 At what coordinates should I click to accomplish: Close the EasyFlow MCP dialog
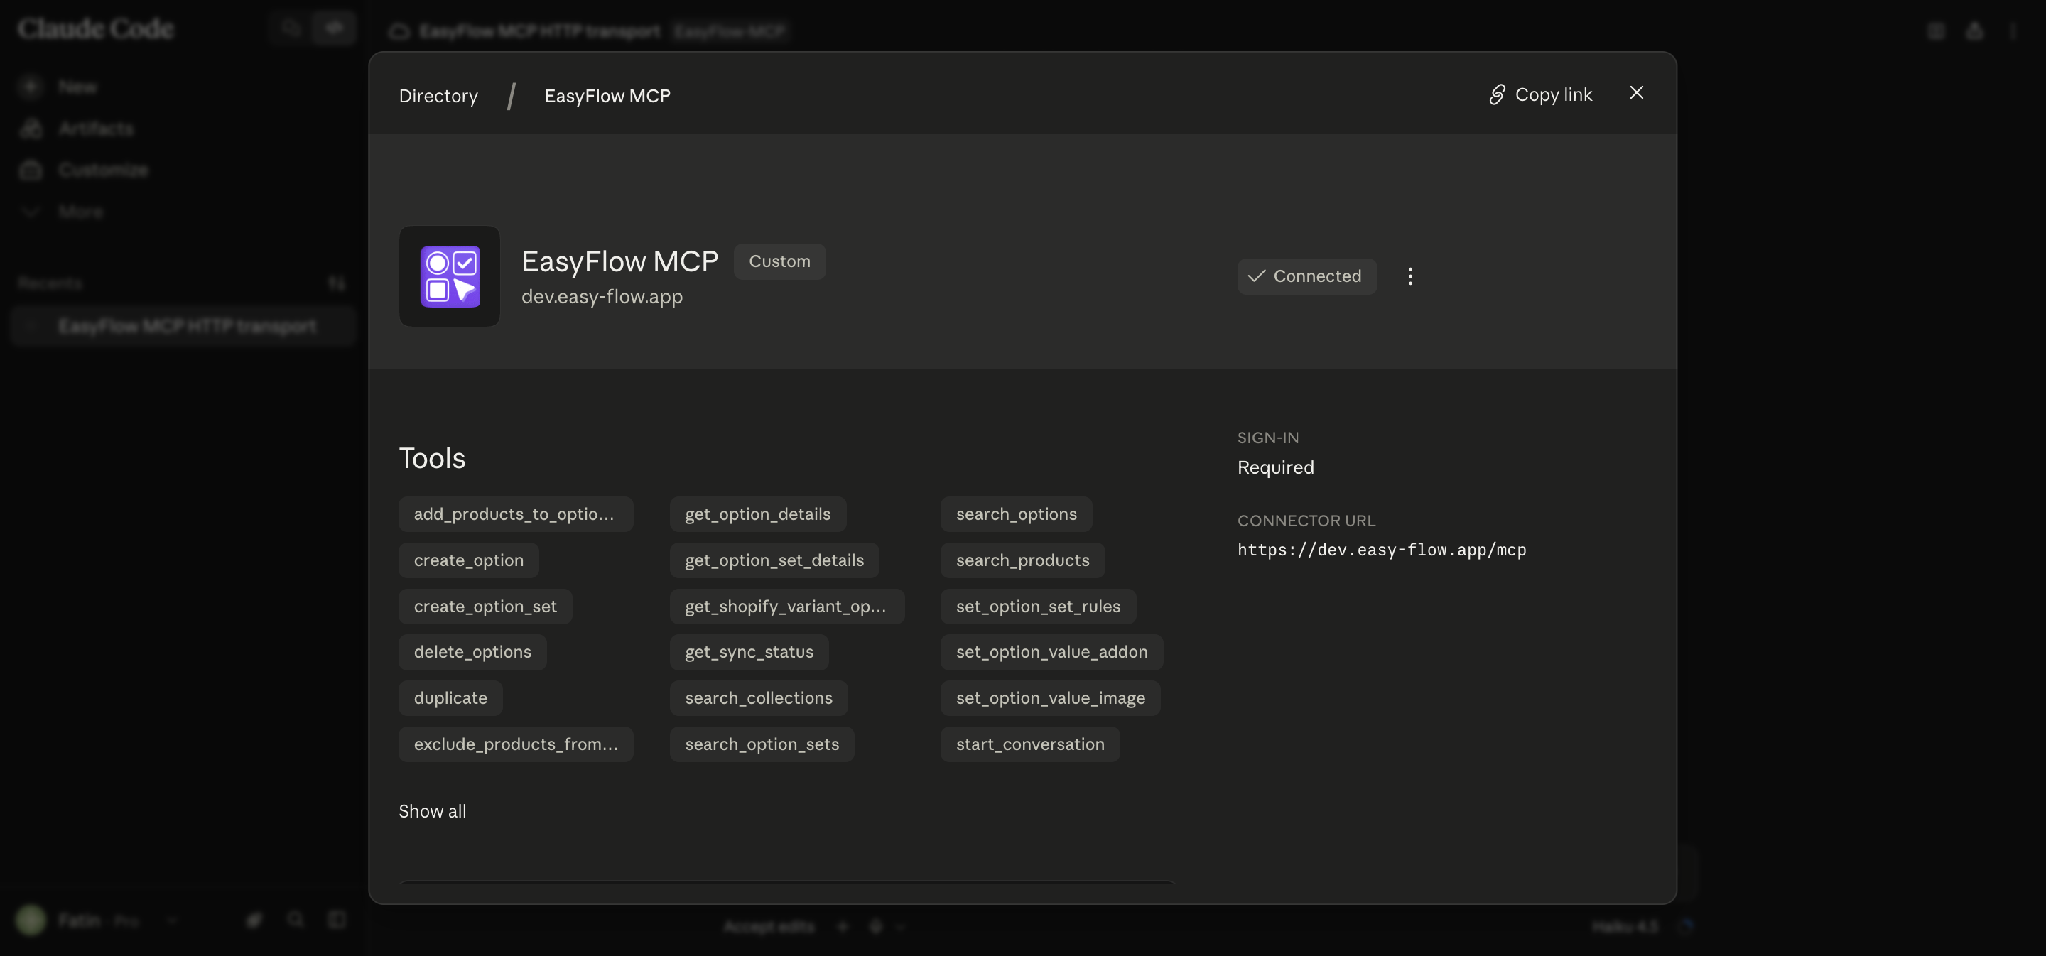1636,93
